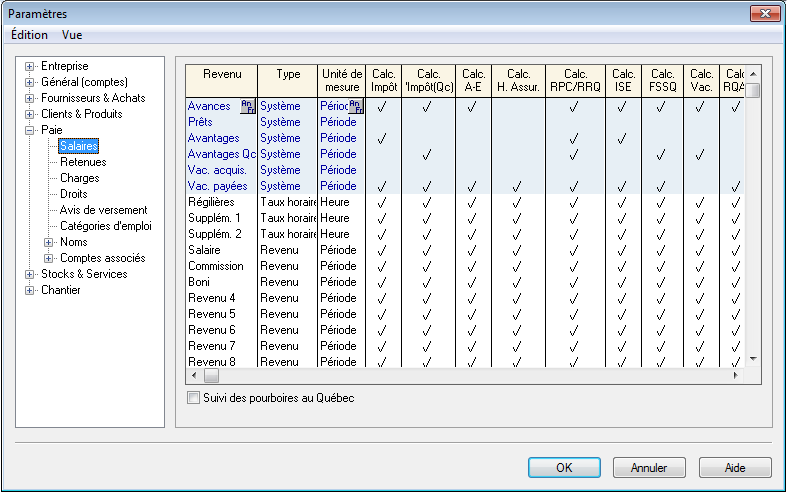Viewport: 787px width, 493px height.
Task: Open the Édition menu
Action: (x=29, y=35)
